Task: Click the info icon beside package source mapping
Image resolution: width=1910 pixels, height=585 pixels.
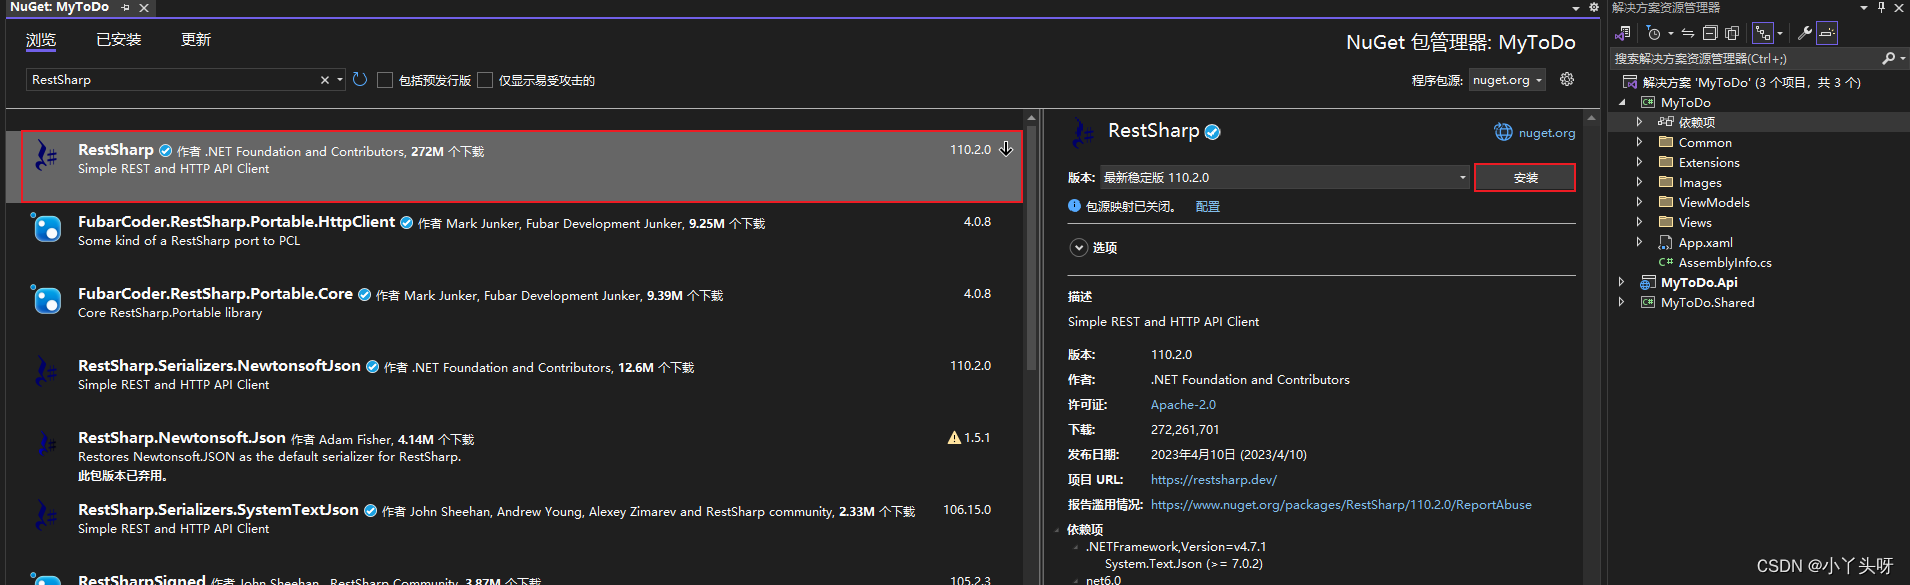Action: tap(1074, 206)
